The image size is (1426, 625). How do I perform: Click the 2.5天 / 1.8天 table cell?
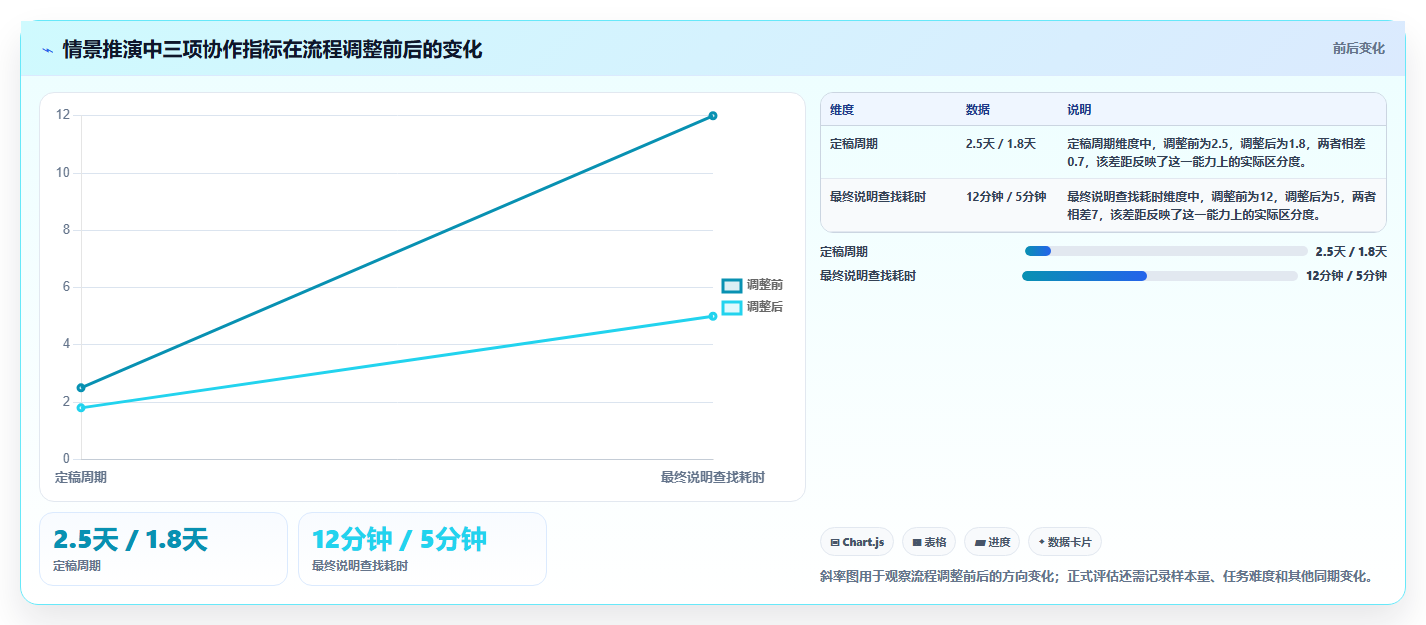tap(1001, 144)
